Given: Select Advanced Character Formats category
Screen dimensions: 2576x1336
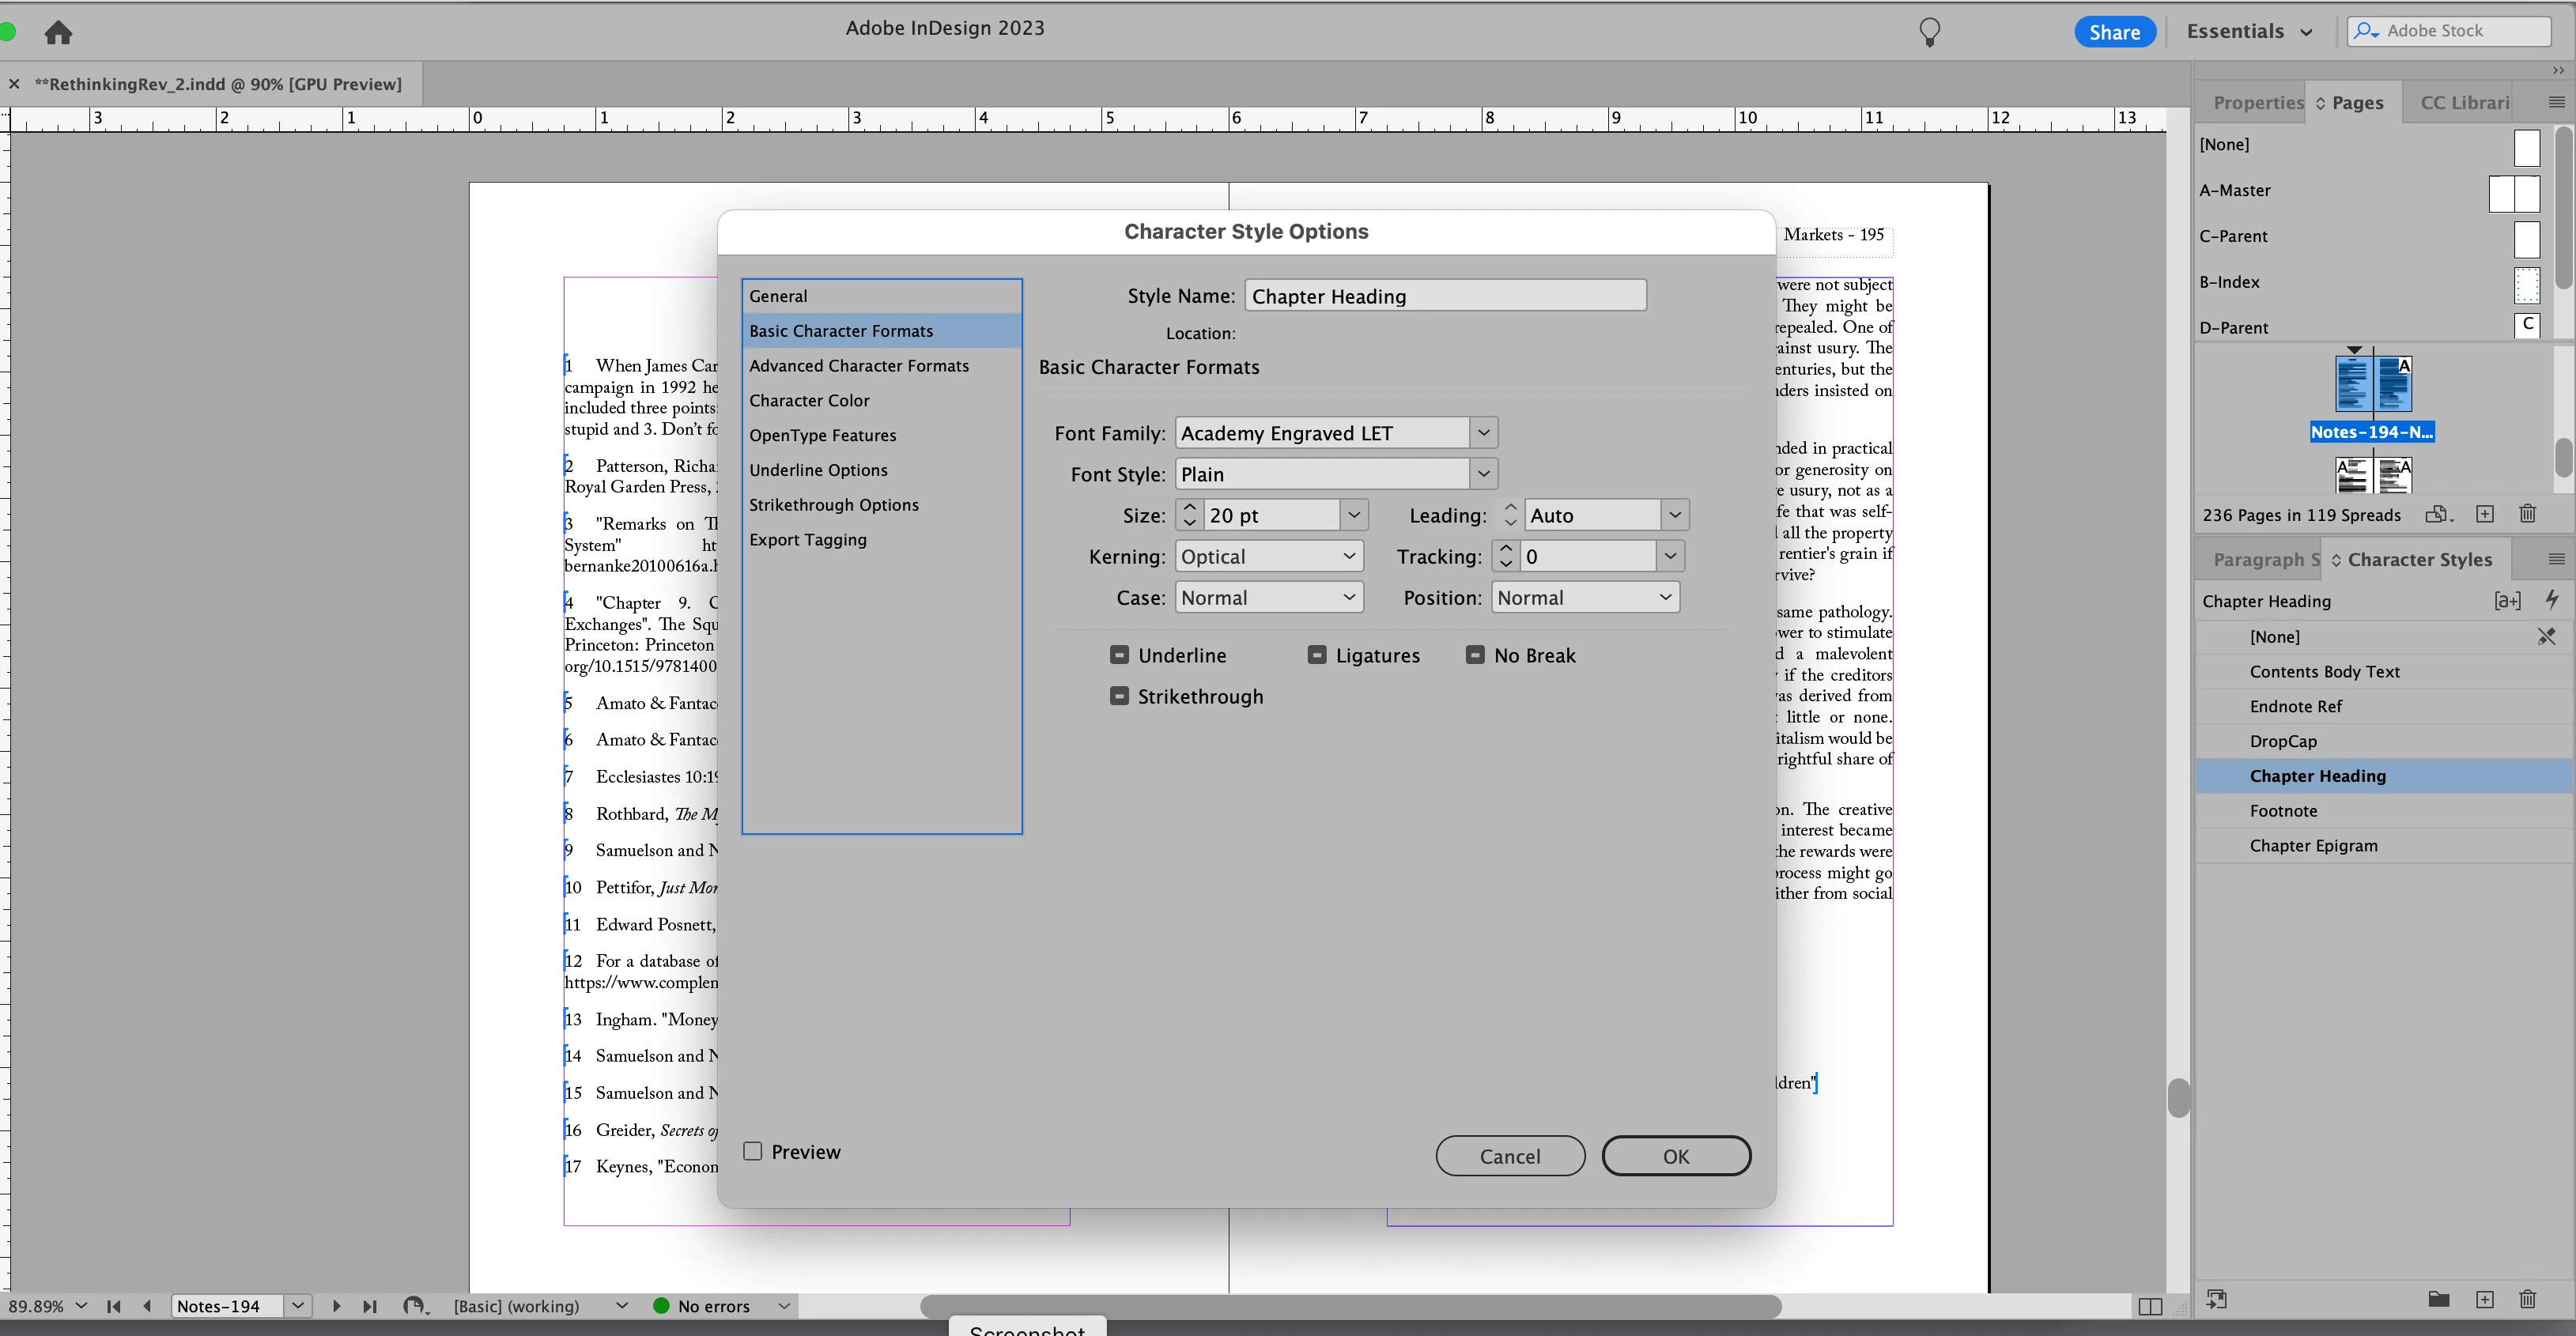Looking at the screenshot, I should pos(858,365).
